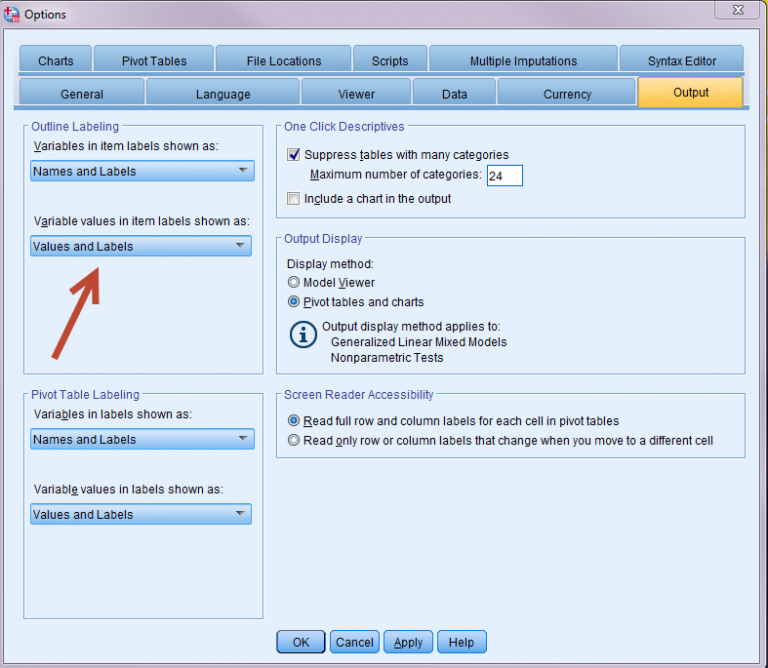Expand Outline variable values Values and Labels dropdown
Viewport: 768px width, 668px height.
pos(141,246)
